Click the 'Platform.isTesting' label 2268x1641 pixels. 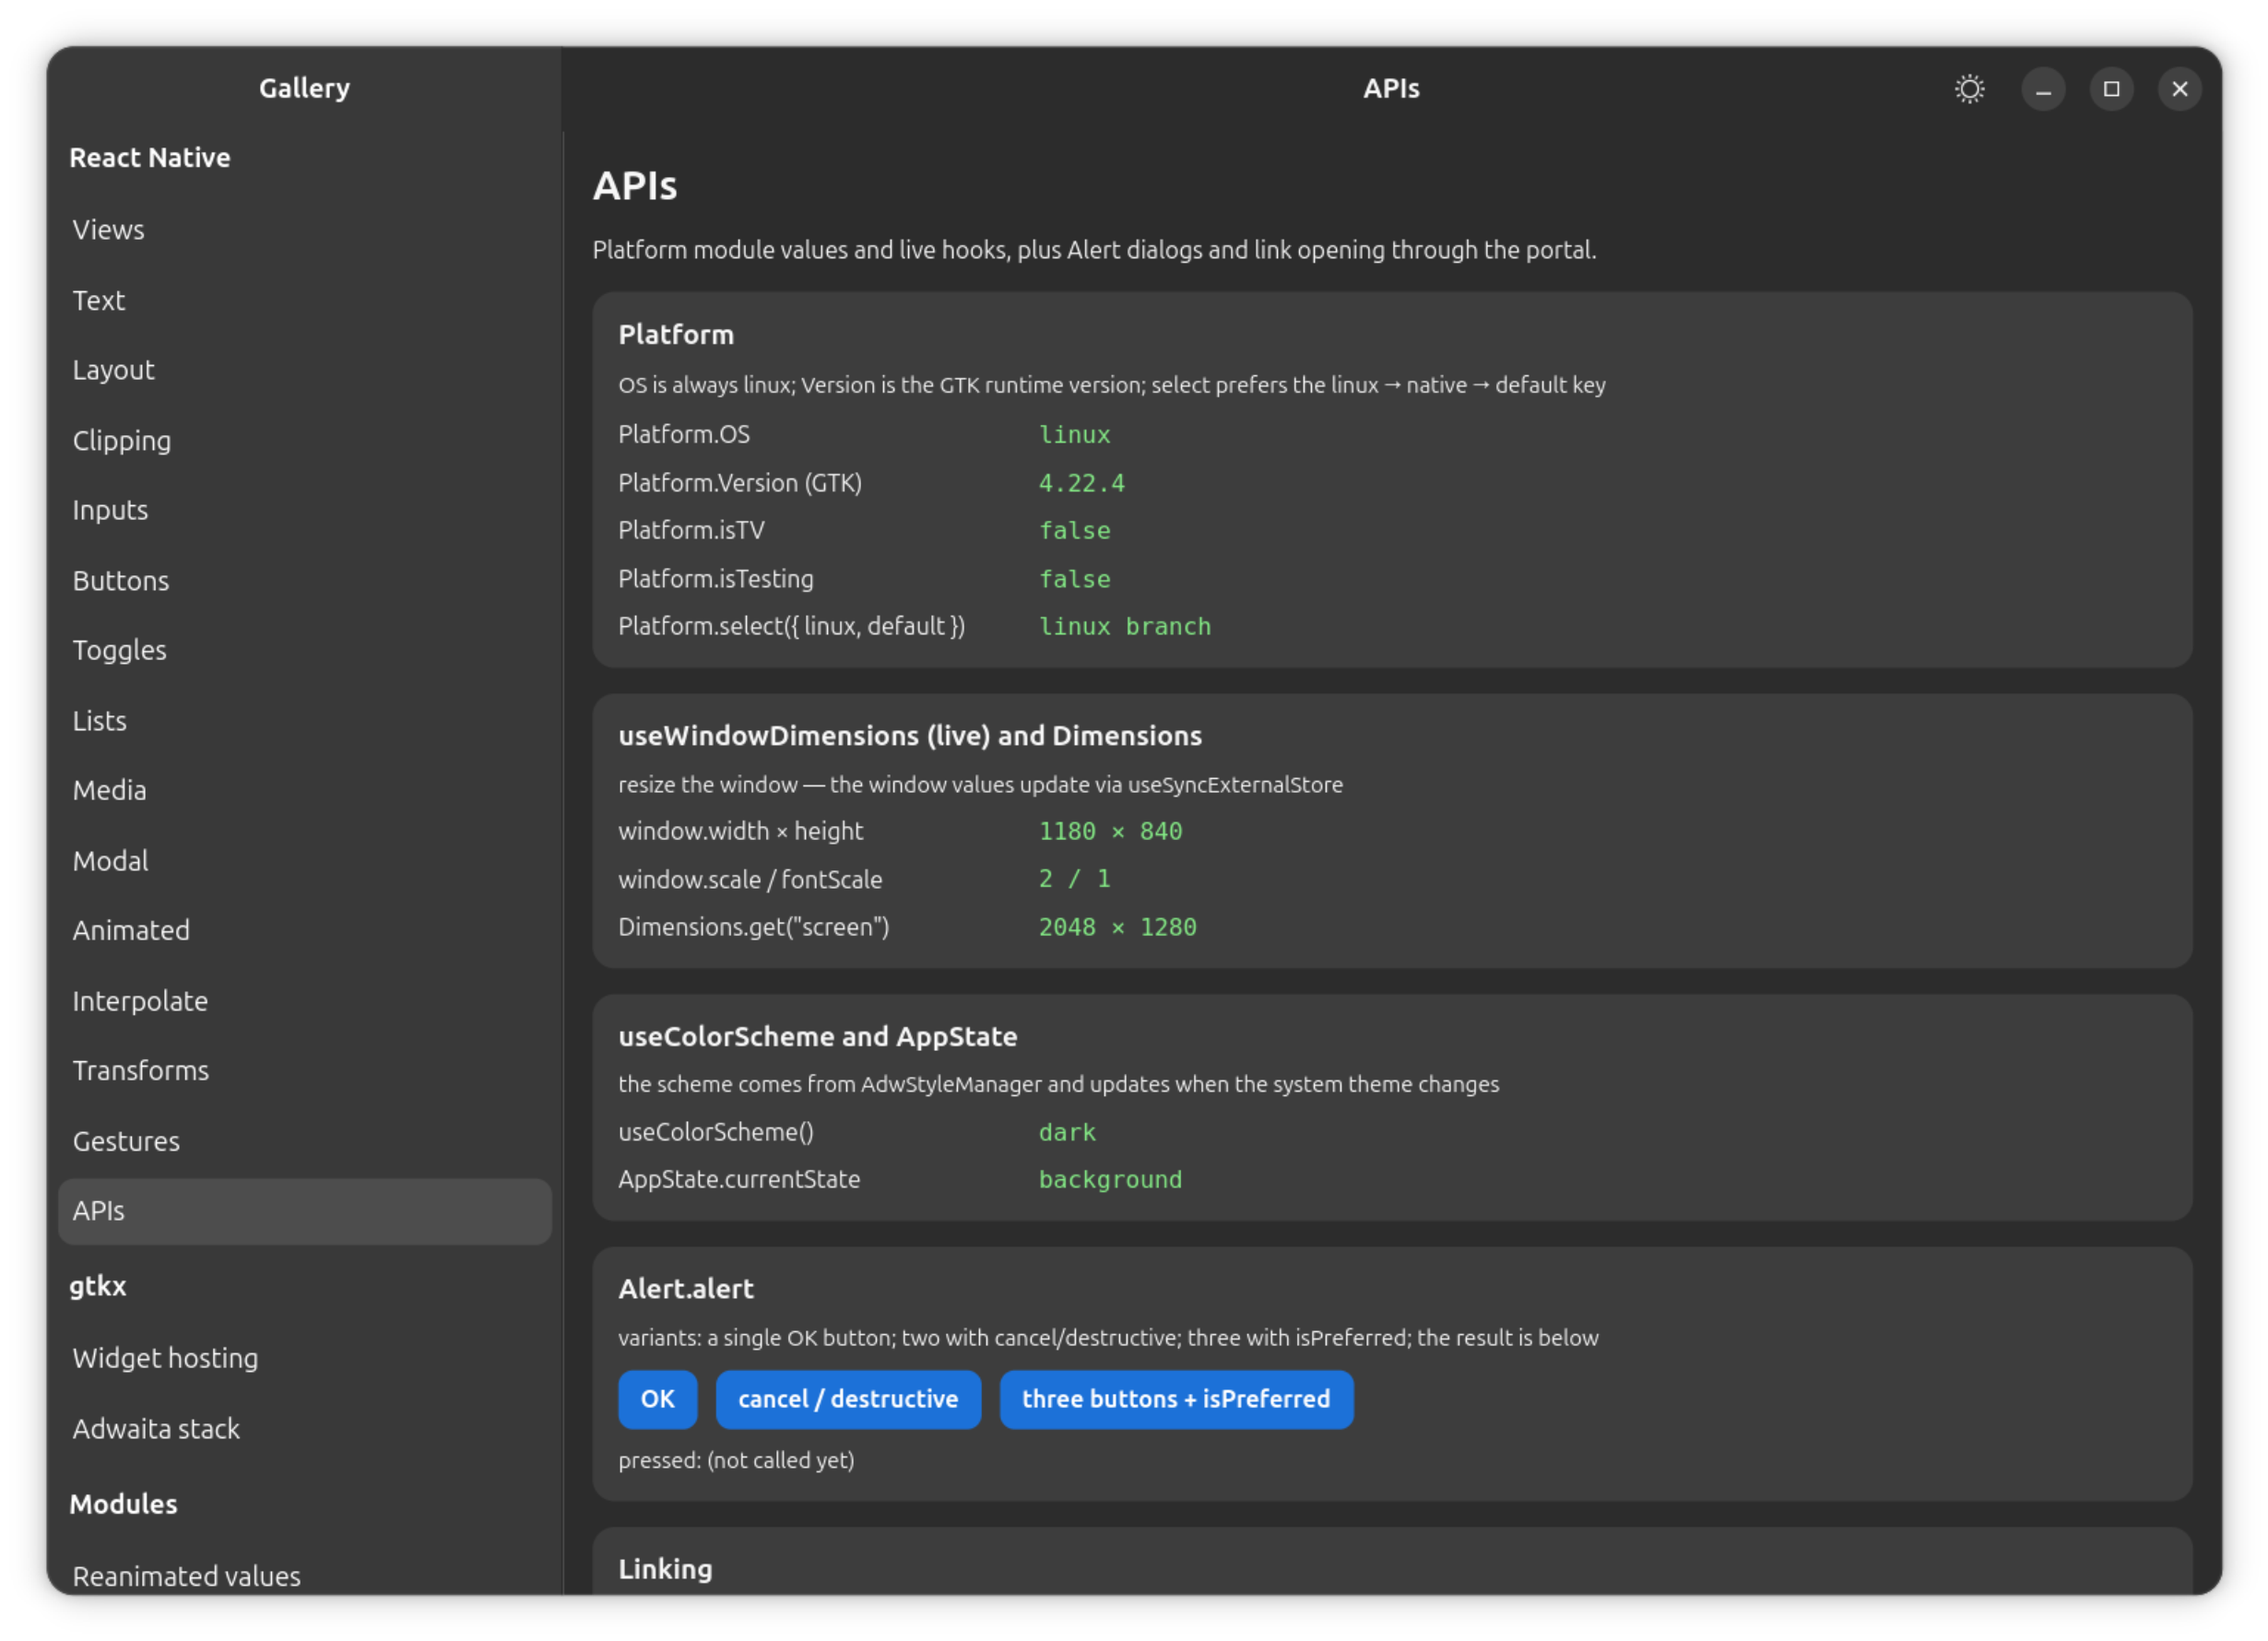pos(716,579)
